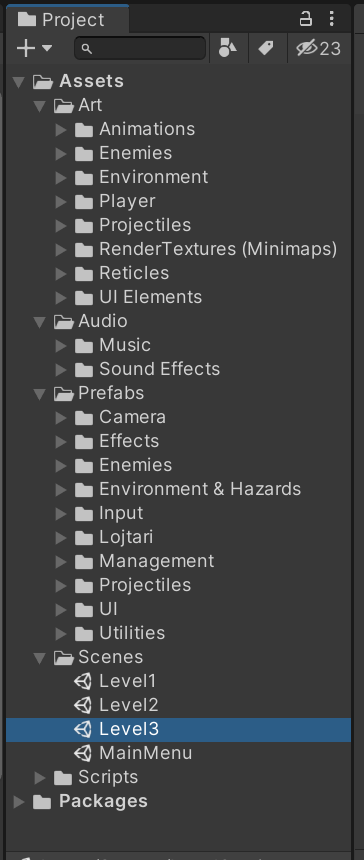Image resolution: width=364 pixels, height=860 pixels.
Task: Open the Project panel three-dot options menu
Action: point(331,19)
